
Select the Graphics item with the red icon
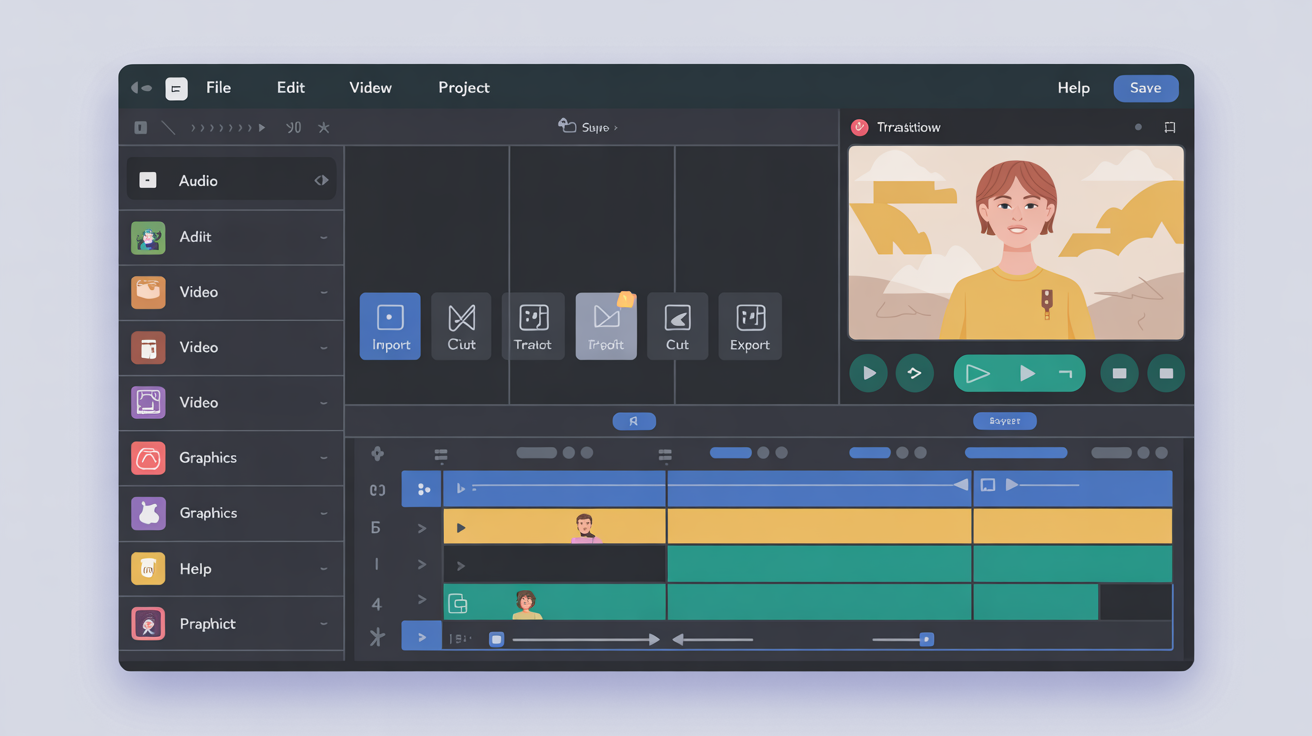click(x=148, y=458)
